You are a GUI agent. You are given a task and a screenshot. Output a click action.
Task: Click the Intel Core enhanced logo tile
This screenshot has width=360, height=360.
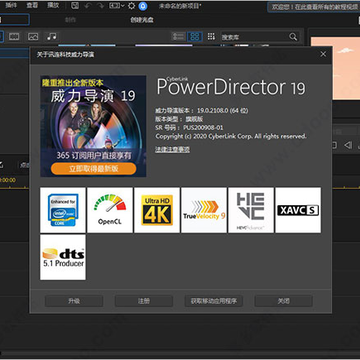(x=63, y=210)
